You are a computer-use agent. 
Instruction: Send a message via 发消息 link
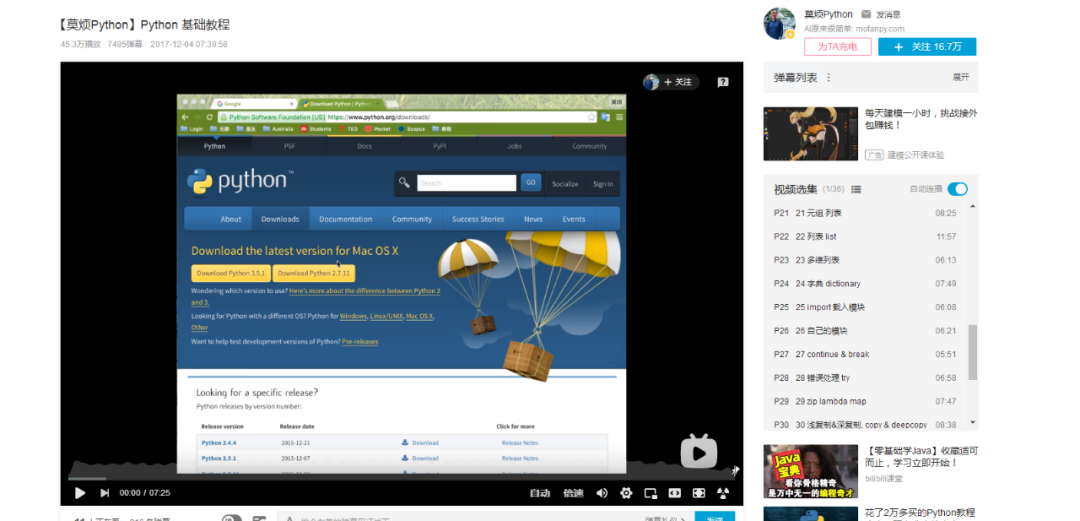tap(888, 14)
